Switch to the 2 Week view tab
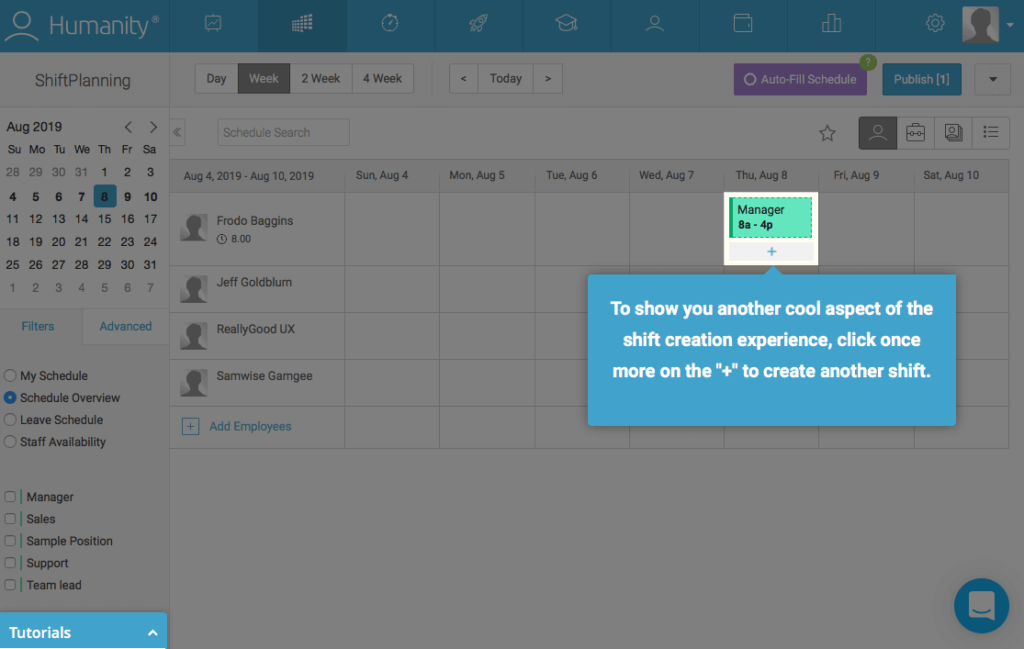The width and height of the screenshot is (1024, 649). tap(321, 78)
